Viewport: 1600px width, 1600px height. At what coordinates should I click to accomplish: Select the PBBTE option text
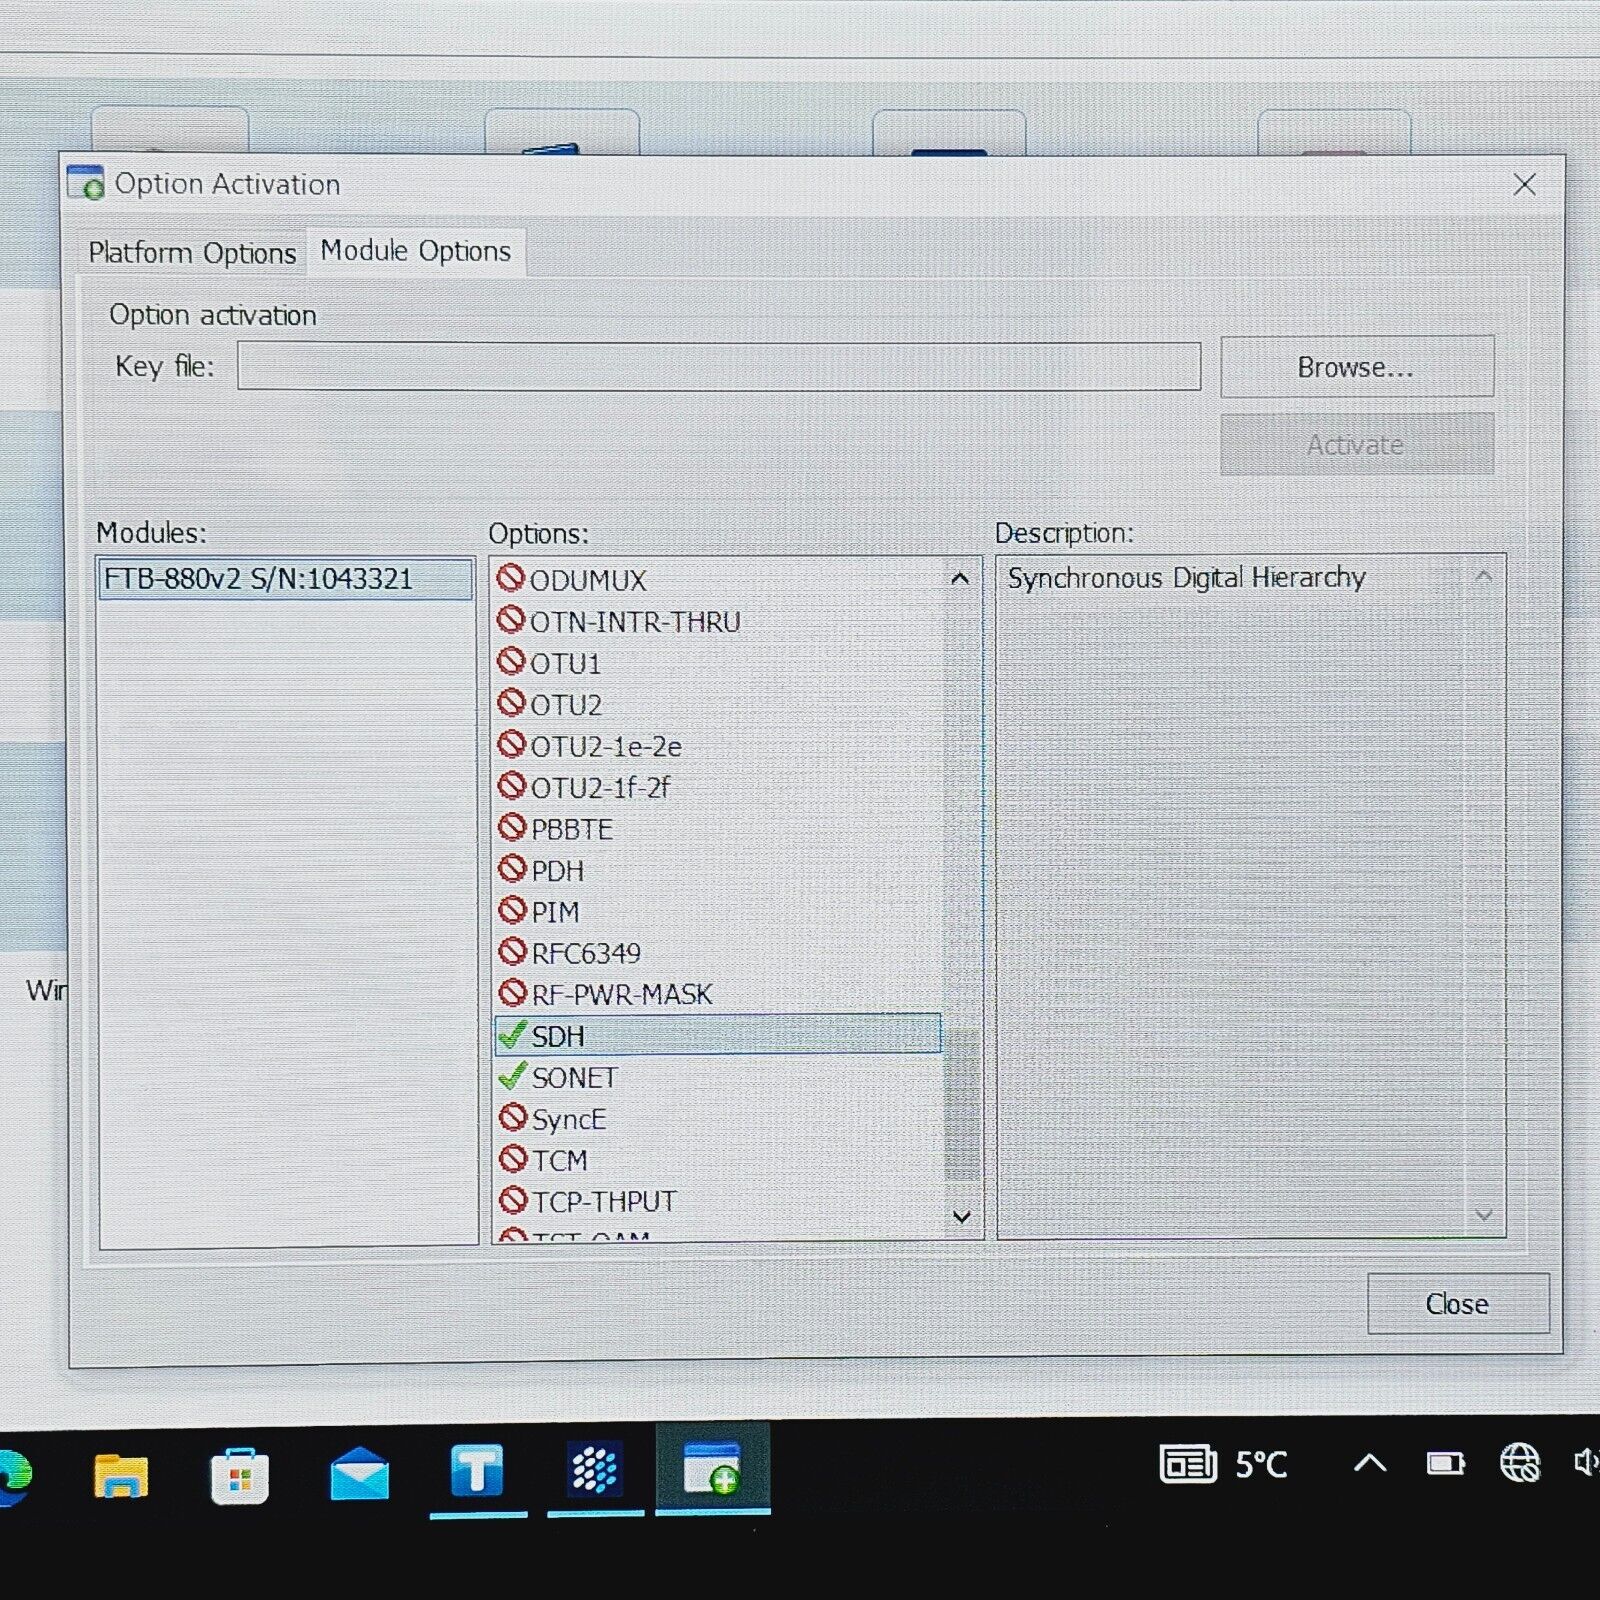coord(572,829)
